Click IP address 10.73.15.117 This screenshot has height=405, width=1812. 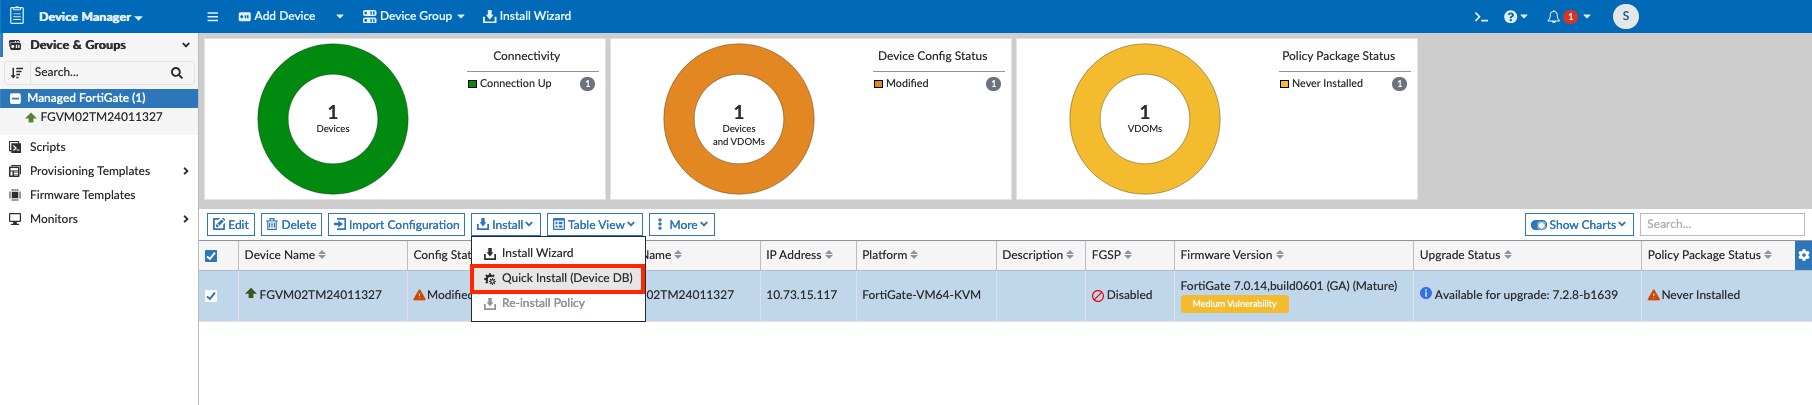(801, 295)
